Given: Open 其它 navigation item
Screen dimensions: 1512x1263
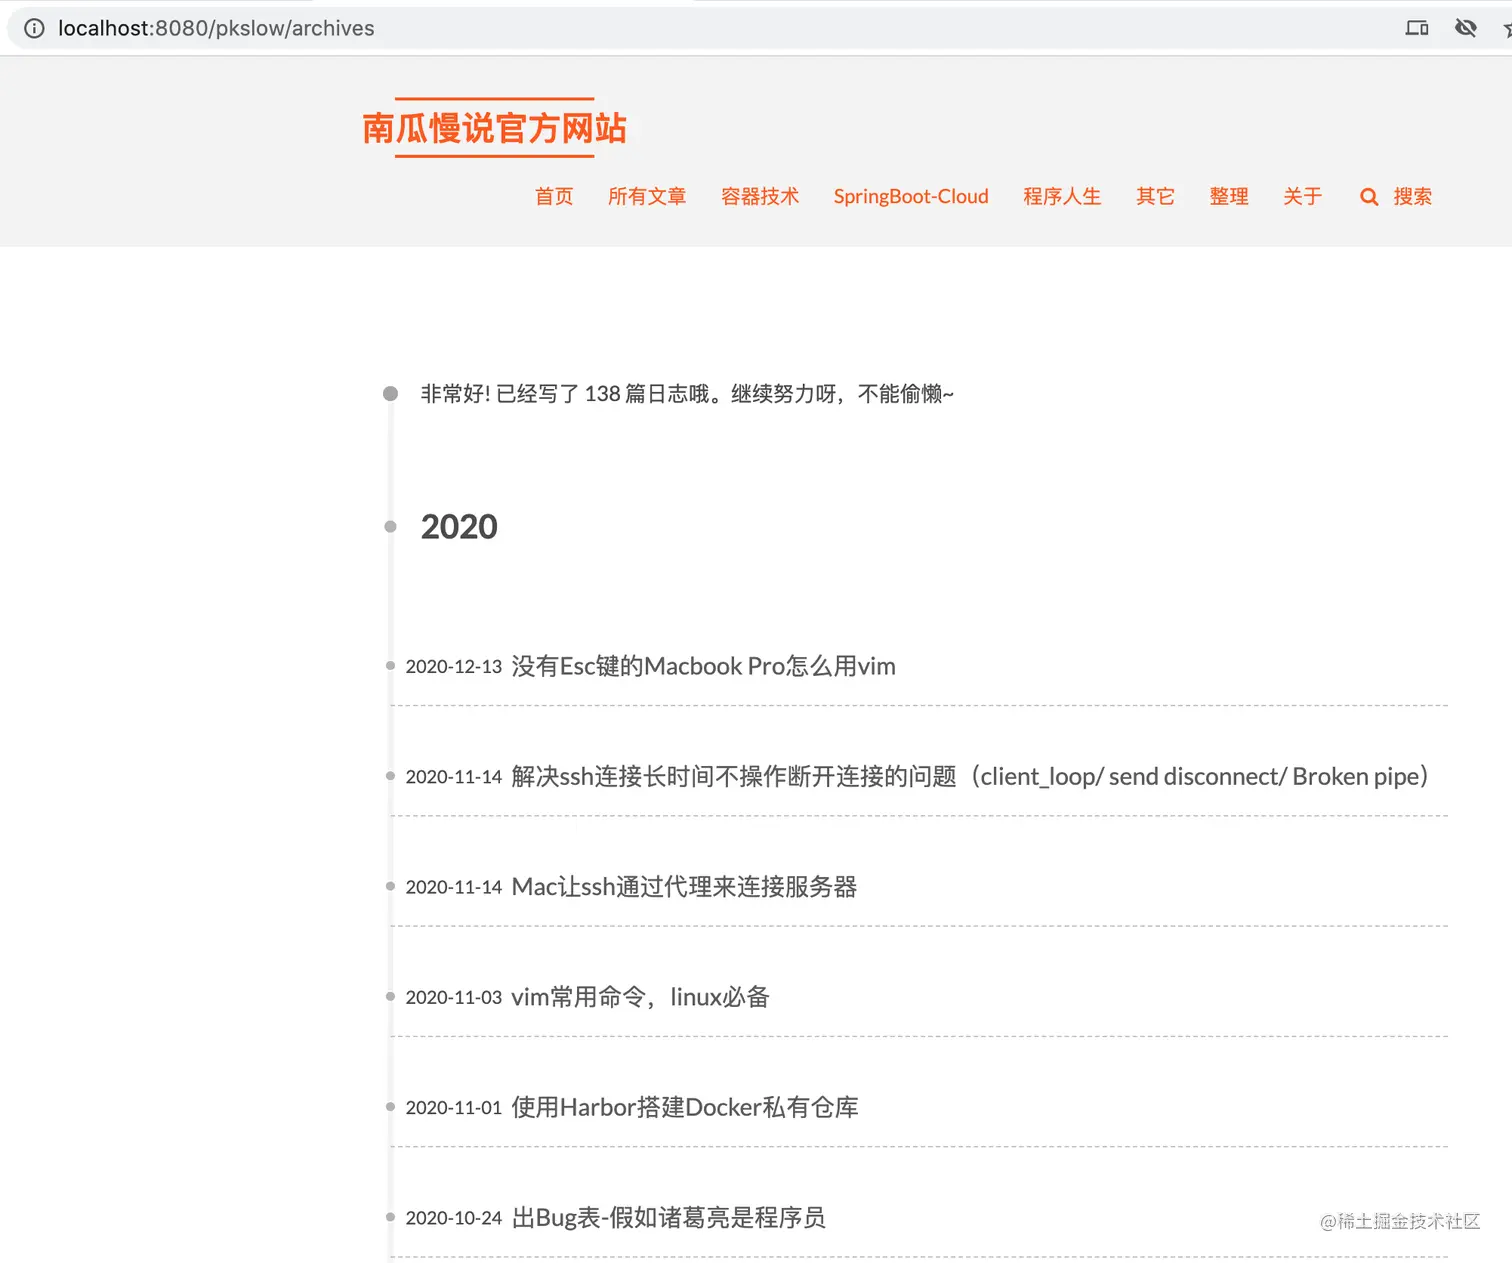Looking at the screenshot, I should click(x=1155, y=196).
